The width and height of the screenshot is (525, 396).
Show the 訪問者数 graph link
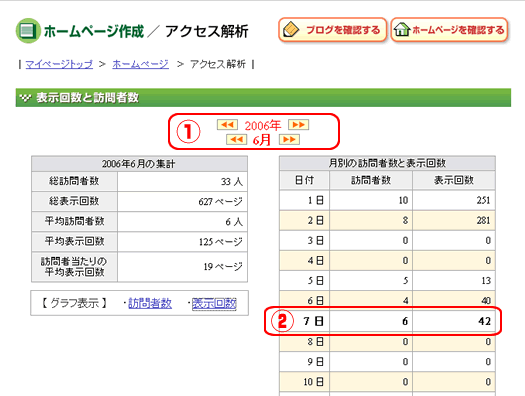(x=150, y=303)
